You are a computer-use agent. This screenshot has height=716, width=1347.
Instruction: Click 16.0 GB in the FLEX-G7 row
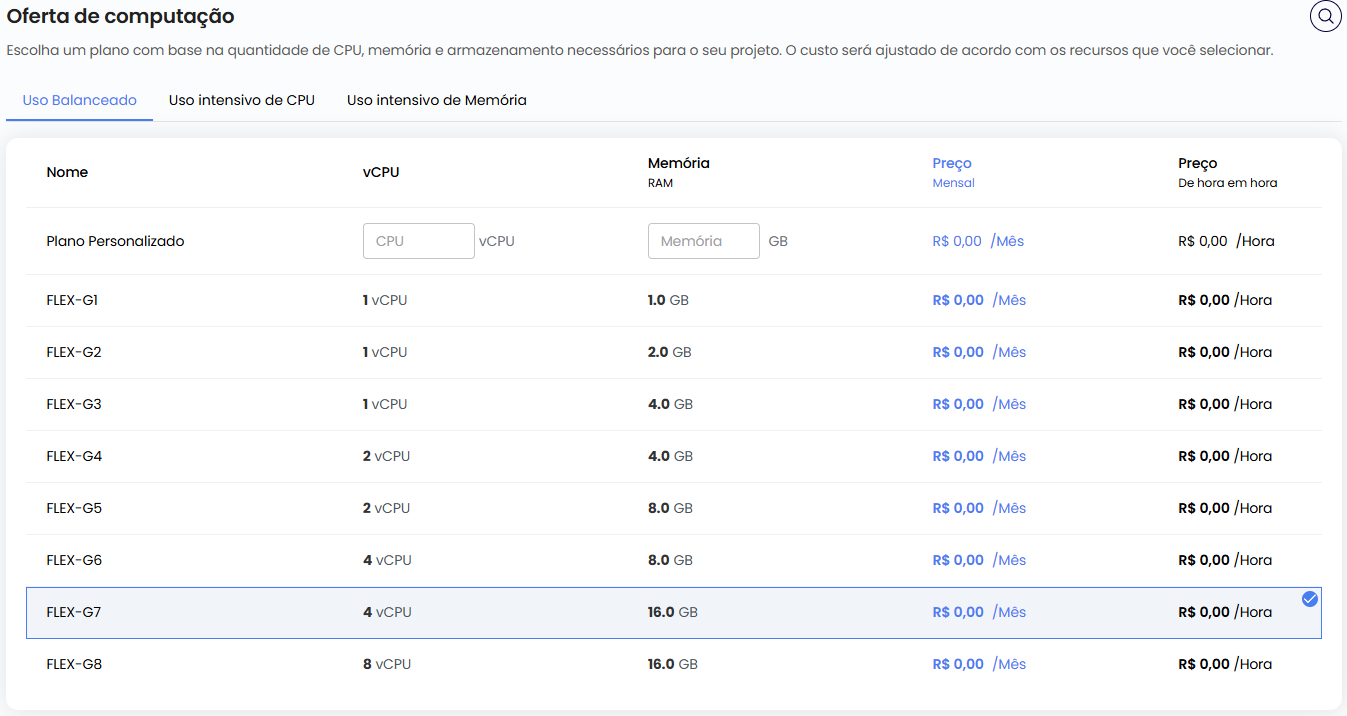(673, 612)
